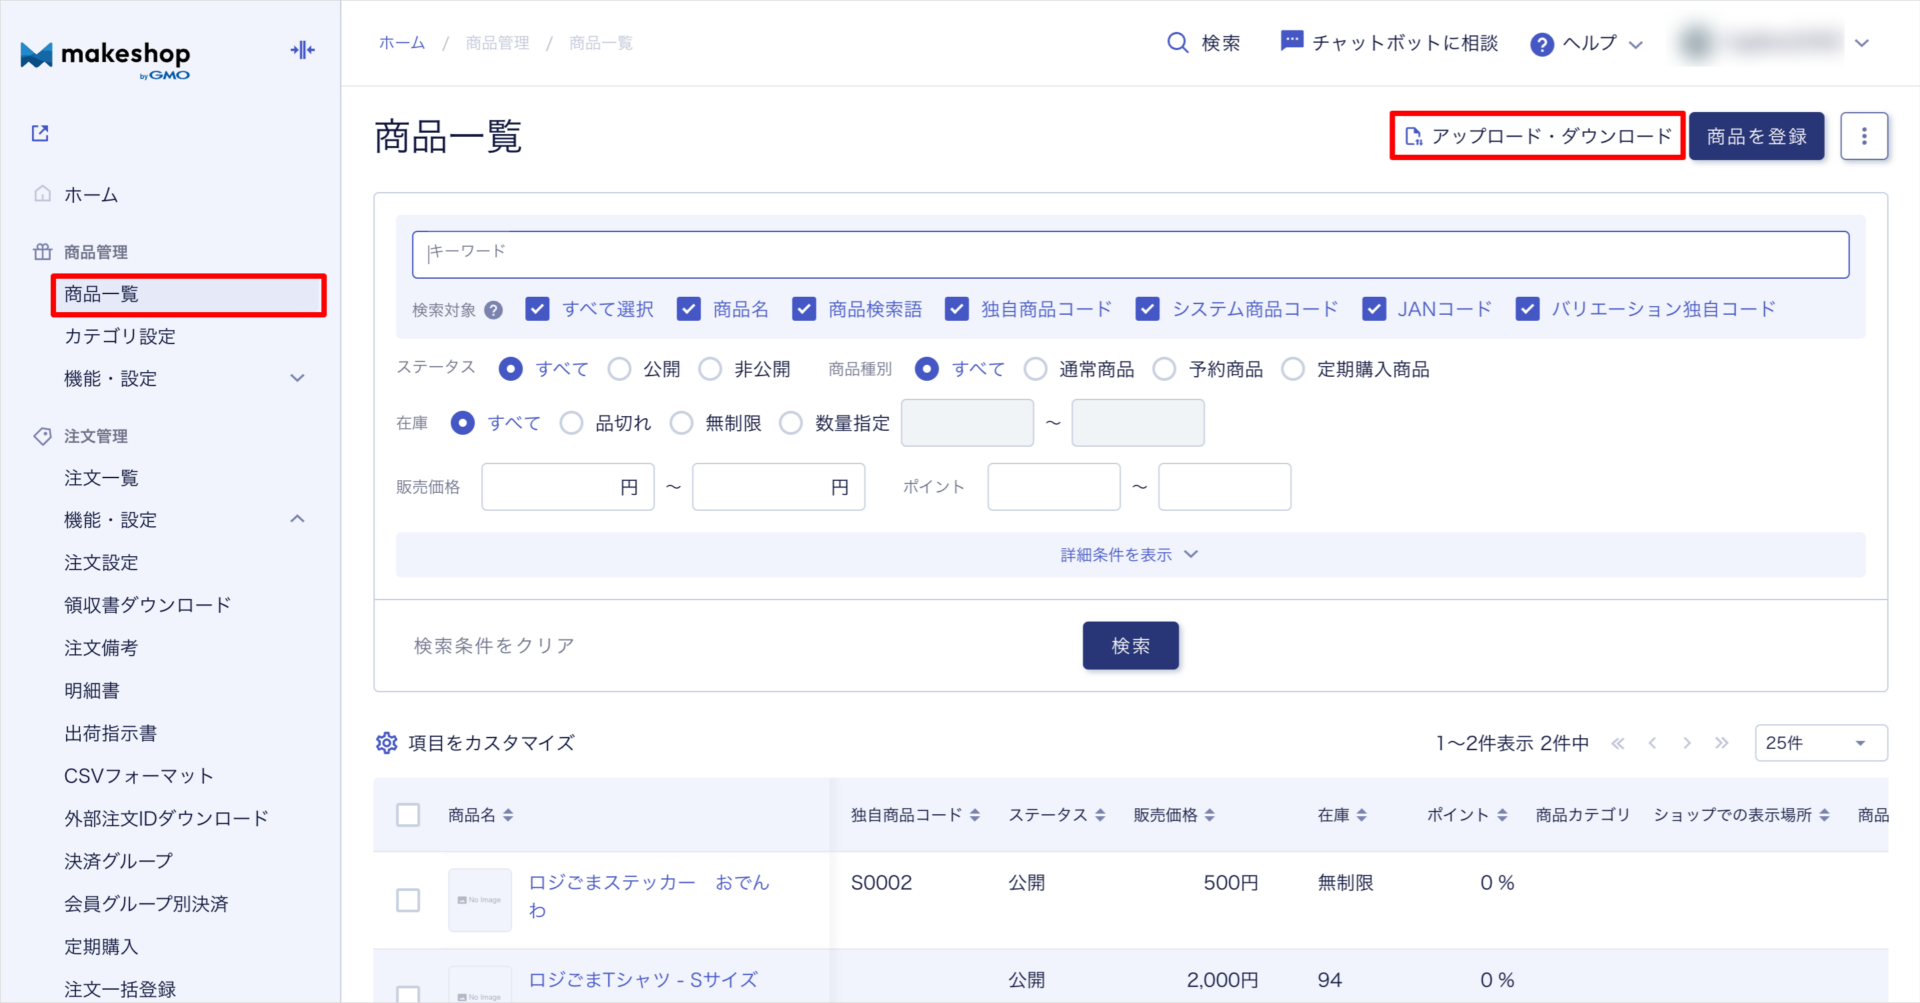The height and width of the screenshot is (1003, 1920).
Task: Uncheck the JANコード checkbox
Action: tap(1374, 309)
